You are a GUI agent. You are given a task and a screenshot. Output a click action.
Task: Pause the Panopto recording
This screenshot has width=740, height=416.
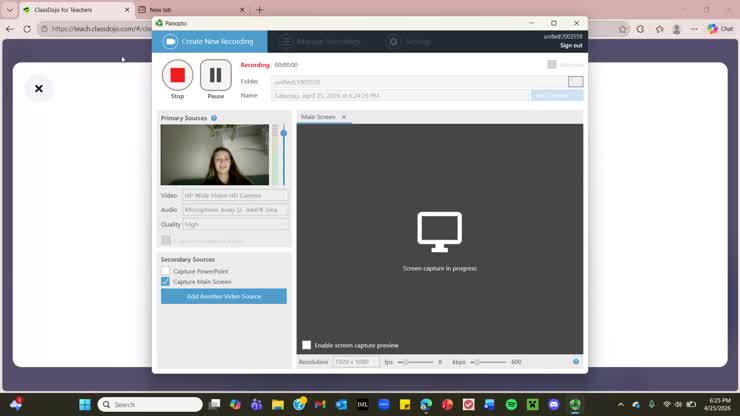[x=216, y=75]
